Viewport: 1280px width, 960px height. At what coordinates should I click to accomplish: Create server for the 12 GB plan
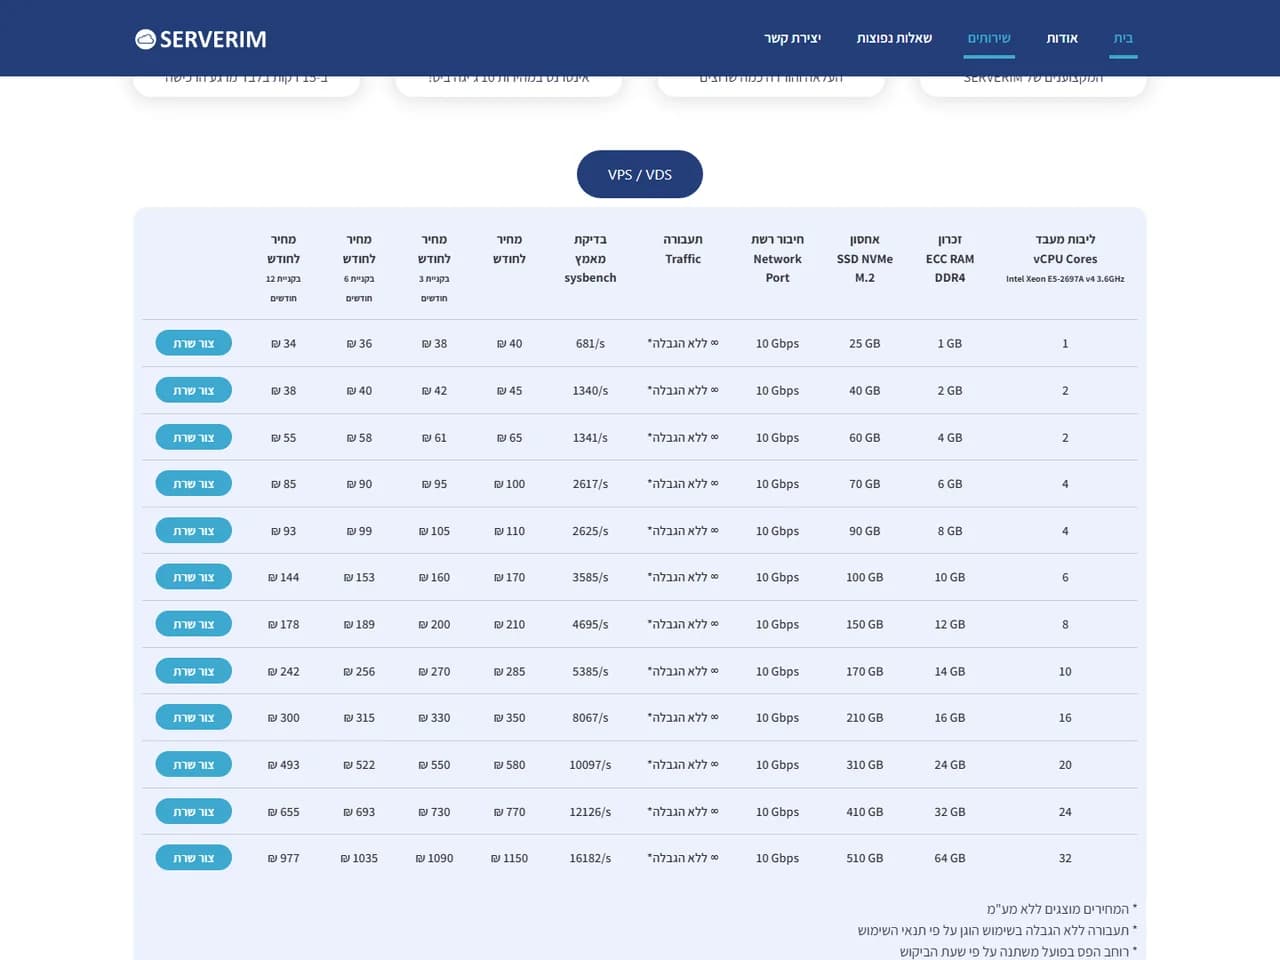click(x=193, y=624)
